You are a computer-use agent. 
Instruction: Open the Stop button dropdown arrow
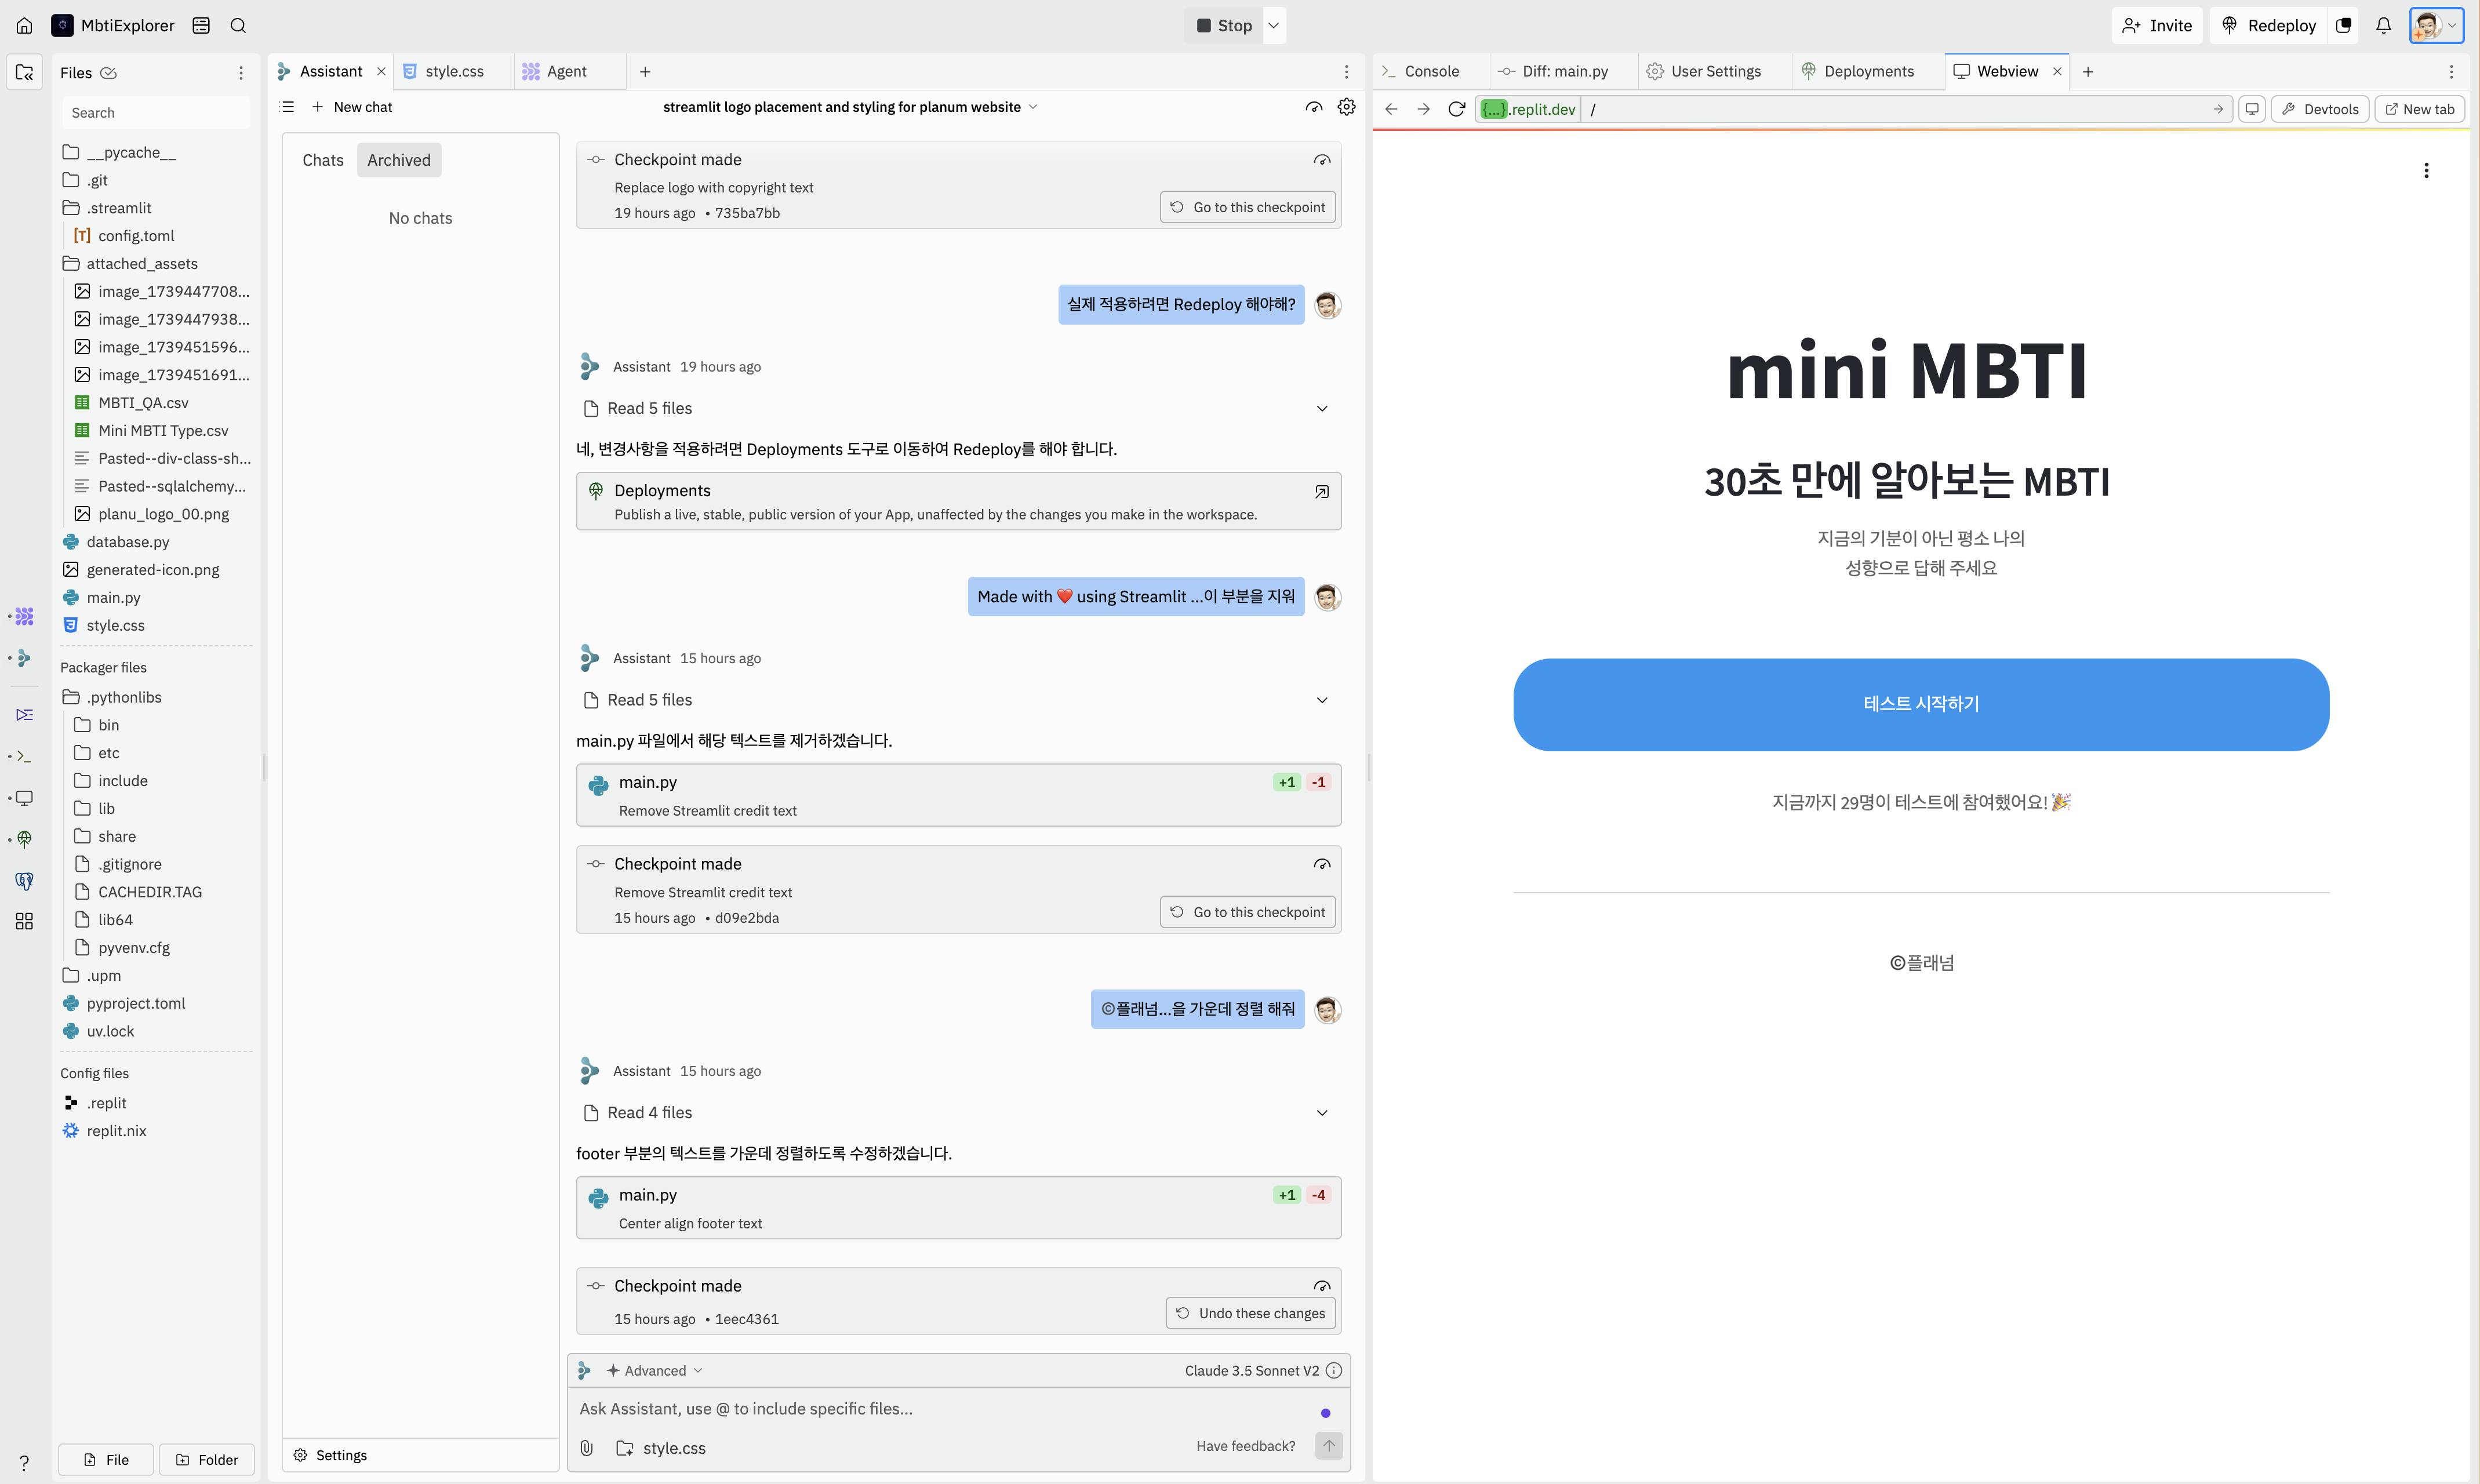tap(1273, 26)
